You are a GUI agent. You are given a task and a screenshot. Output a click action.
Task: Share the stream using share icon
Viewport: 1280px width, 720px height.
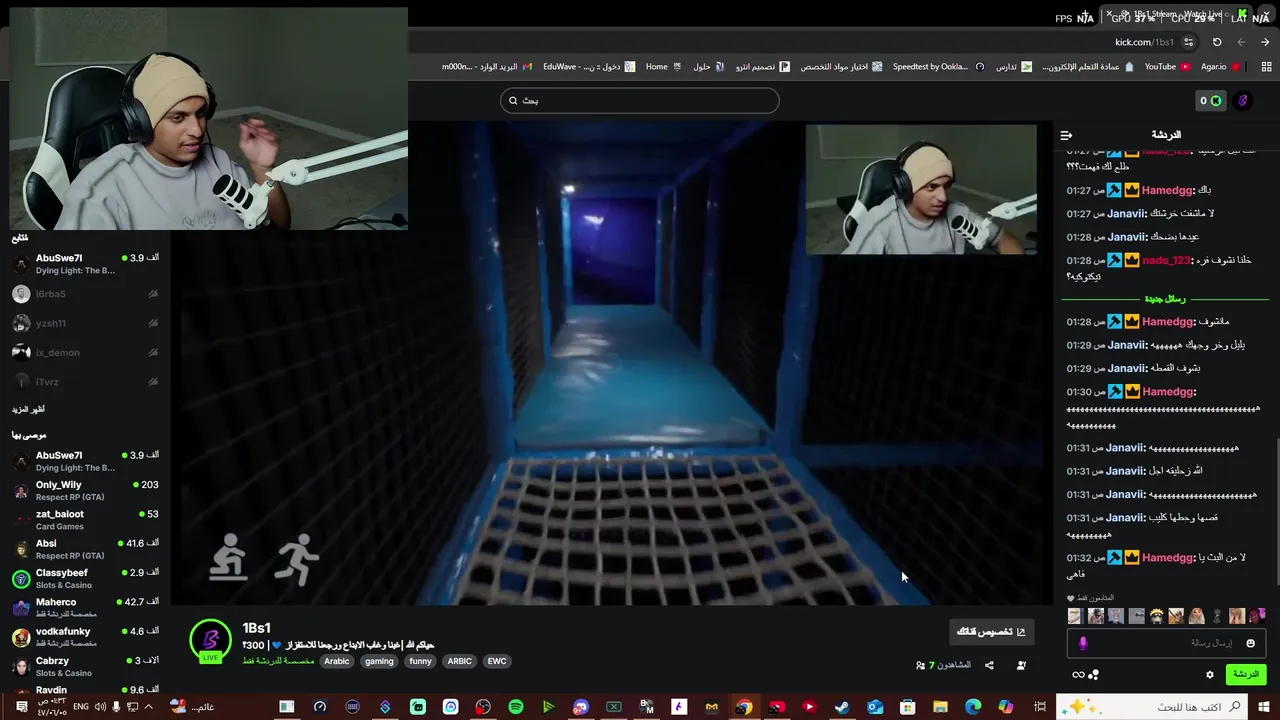(989, 665)
